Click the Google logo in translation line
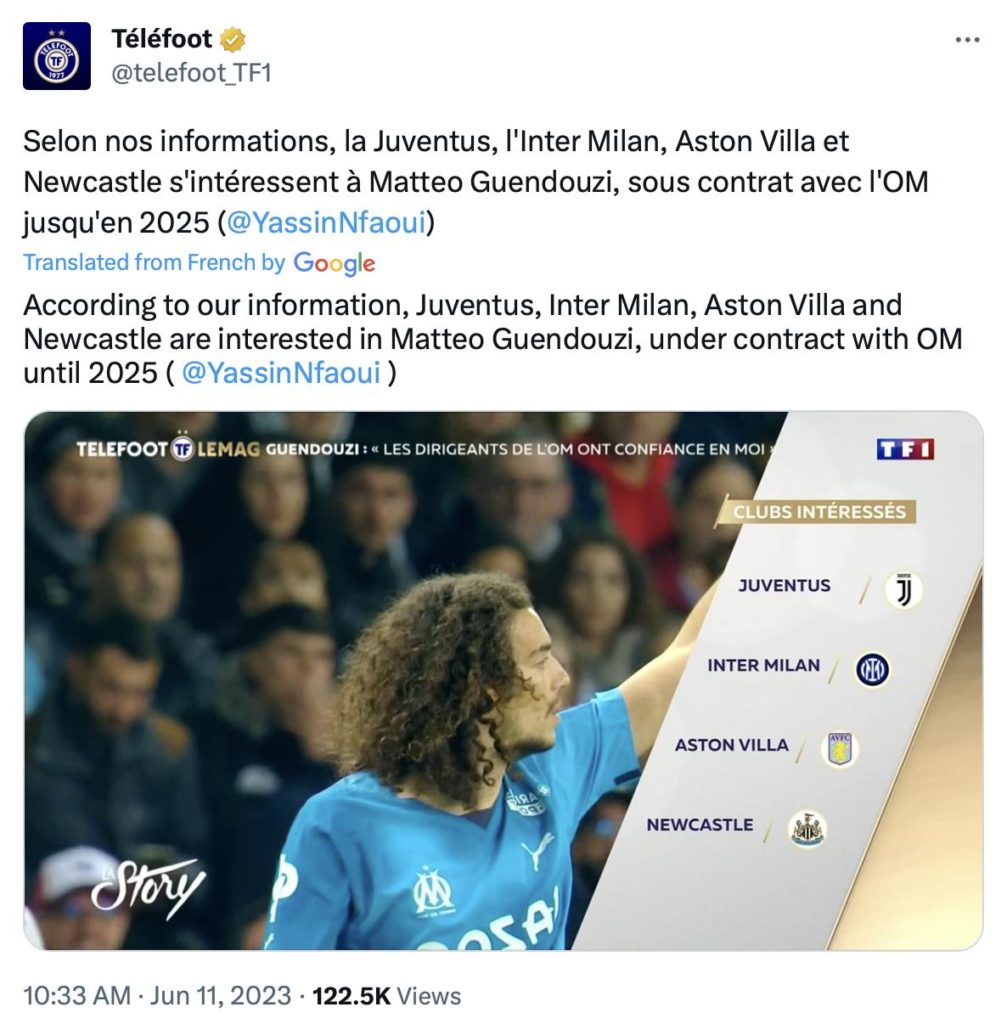The width and height of the screenshot is (1007, 1024). tap(334, 263)
